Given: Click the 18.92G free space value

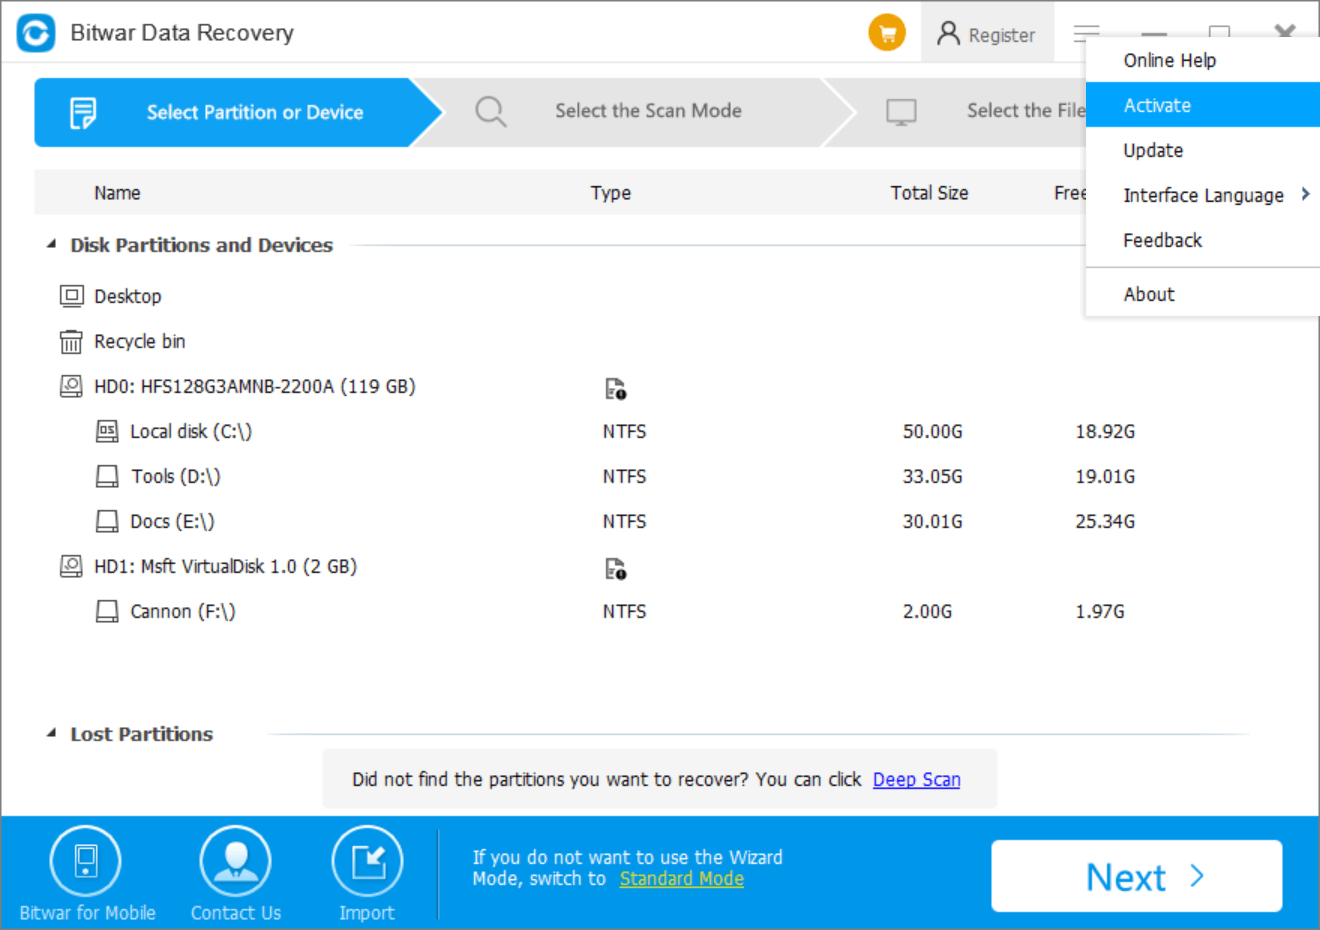Looking at the screenshot, I should click(1105, 431).
